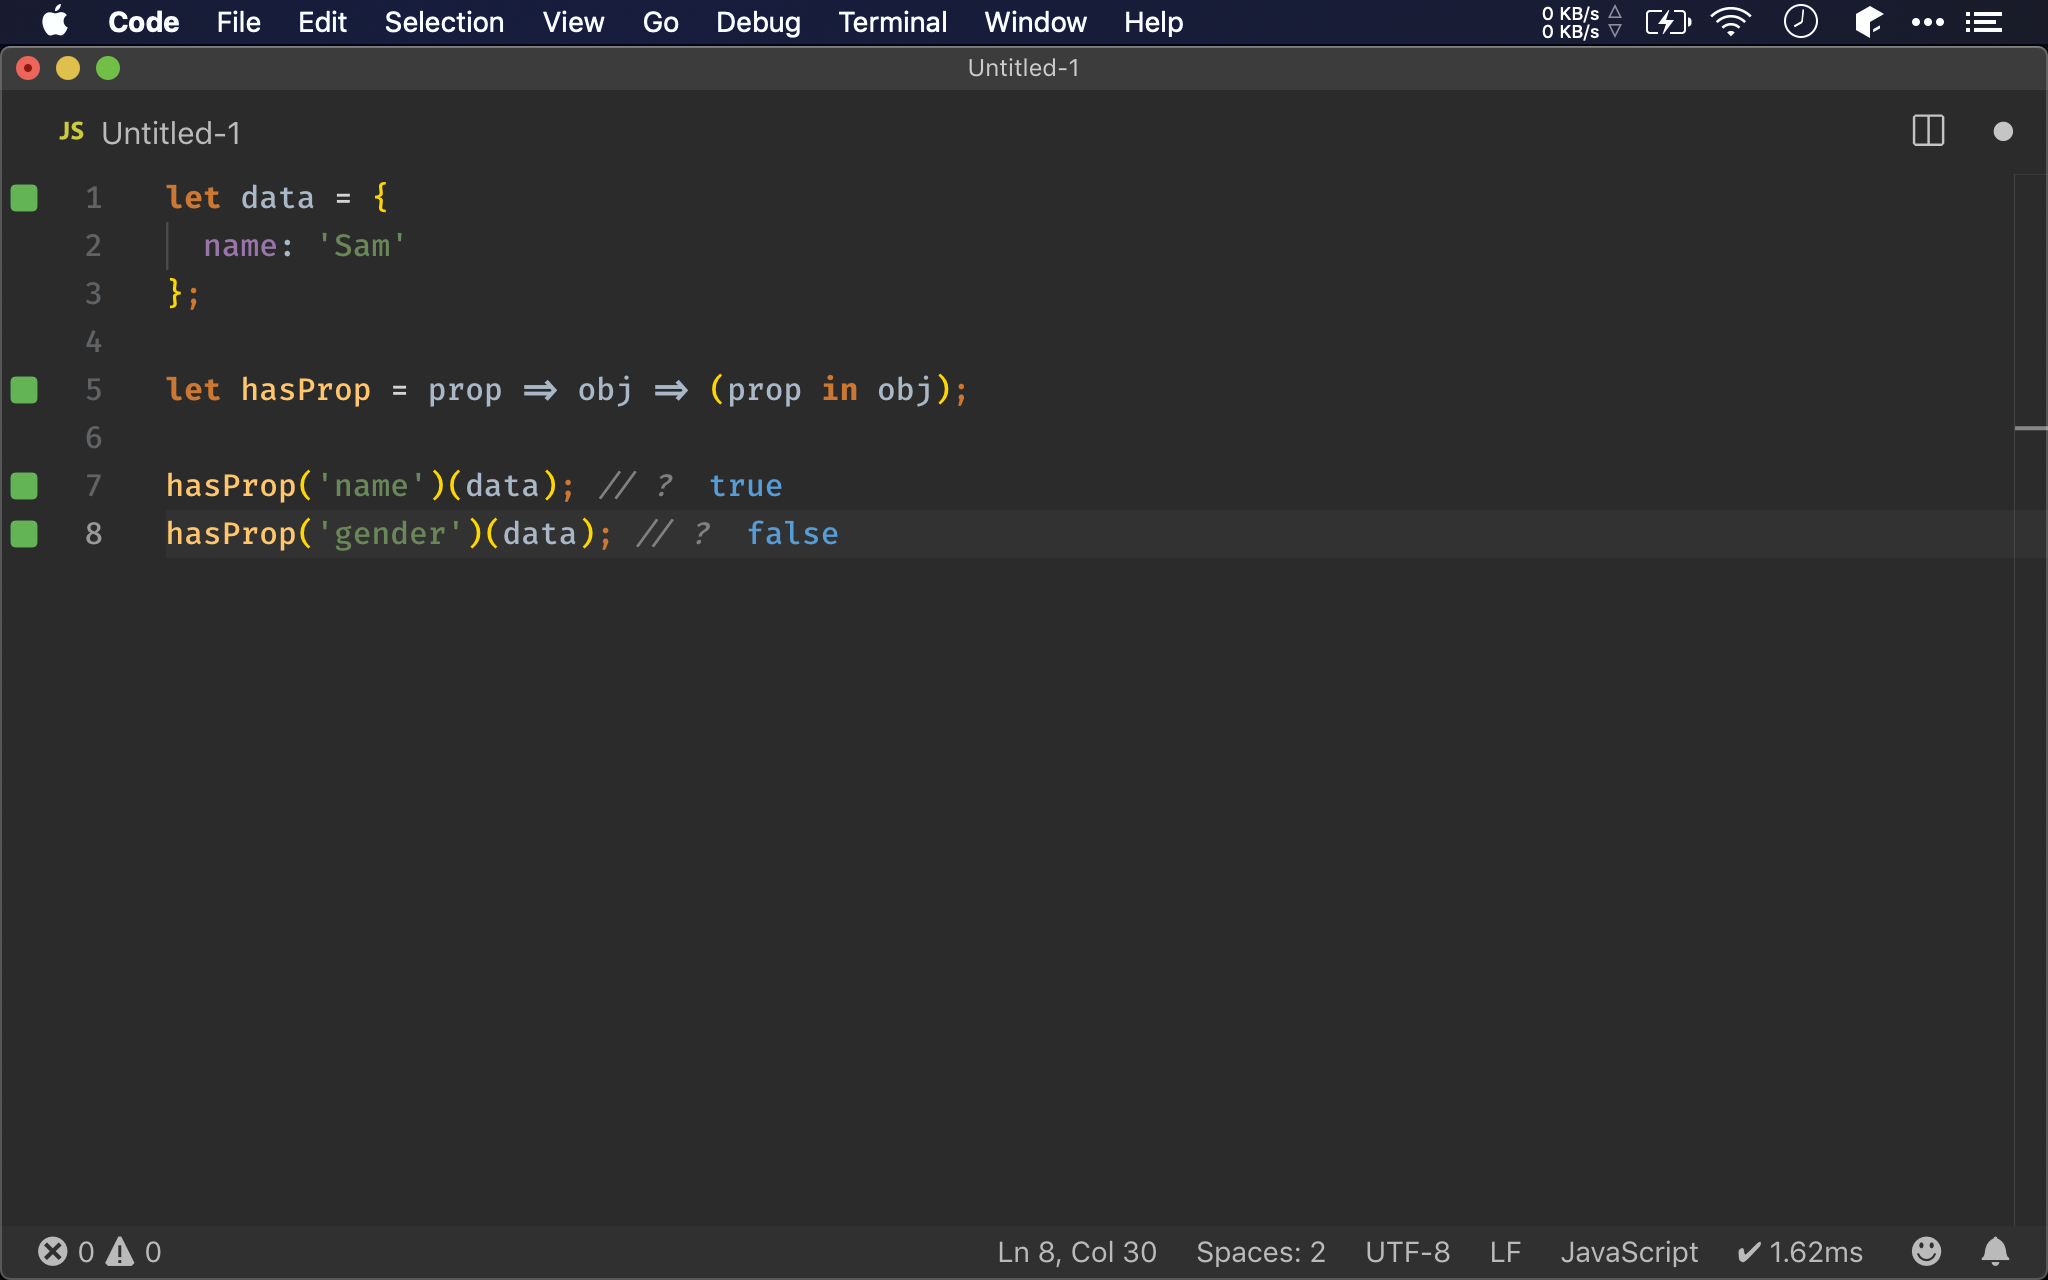Open the Terminal menu
This screenshot has height=1280, width=2048.
pos(892,22)
